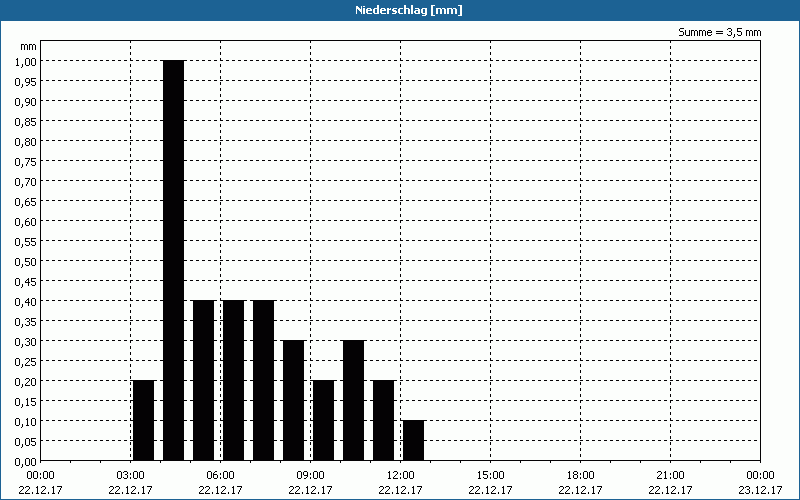
Task: Select the 0,10 mm bar after 12:00
Action: coord(413,440)
